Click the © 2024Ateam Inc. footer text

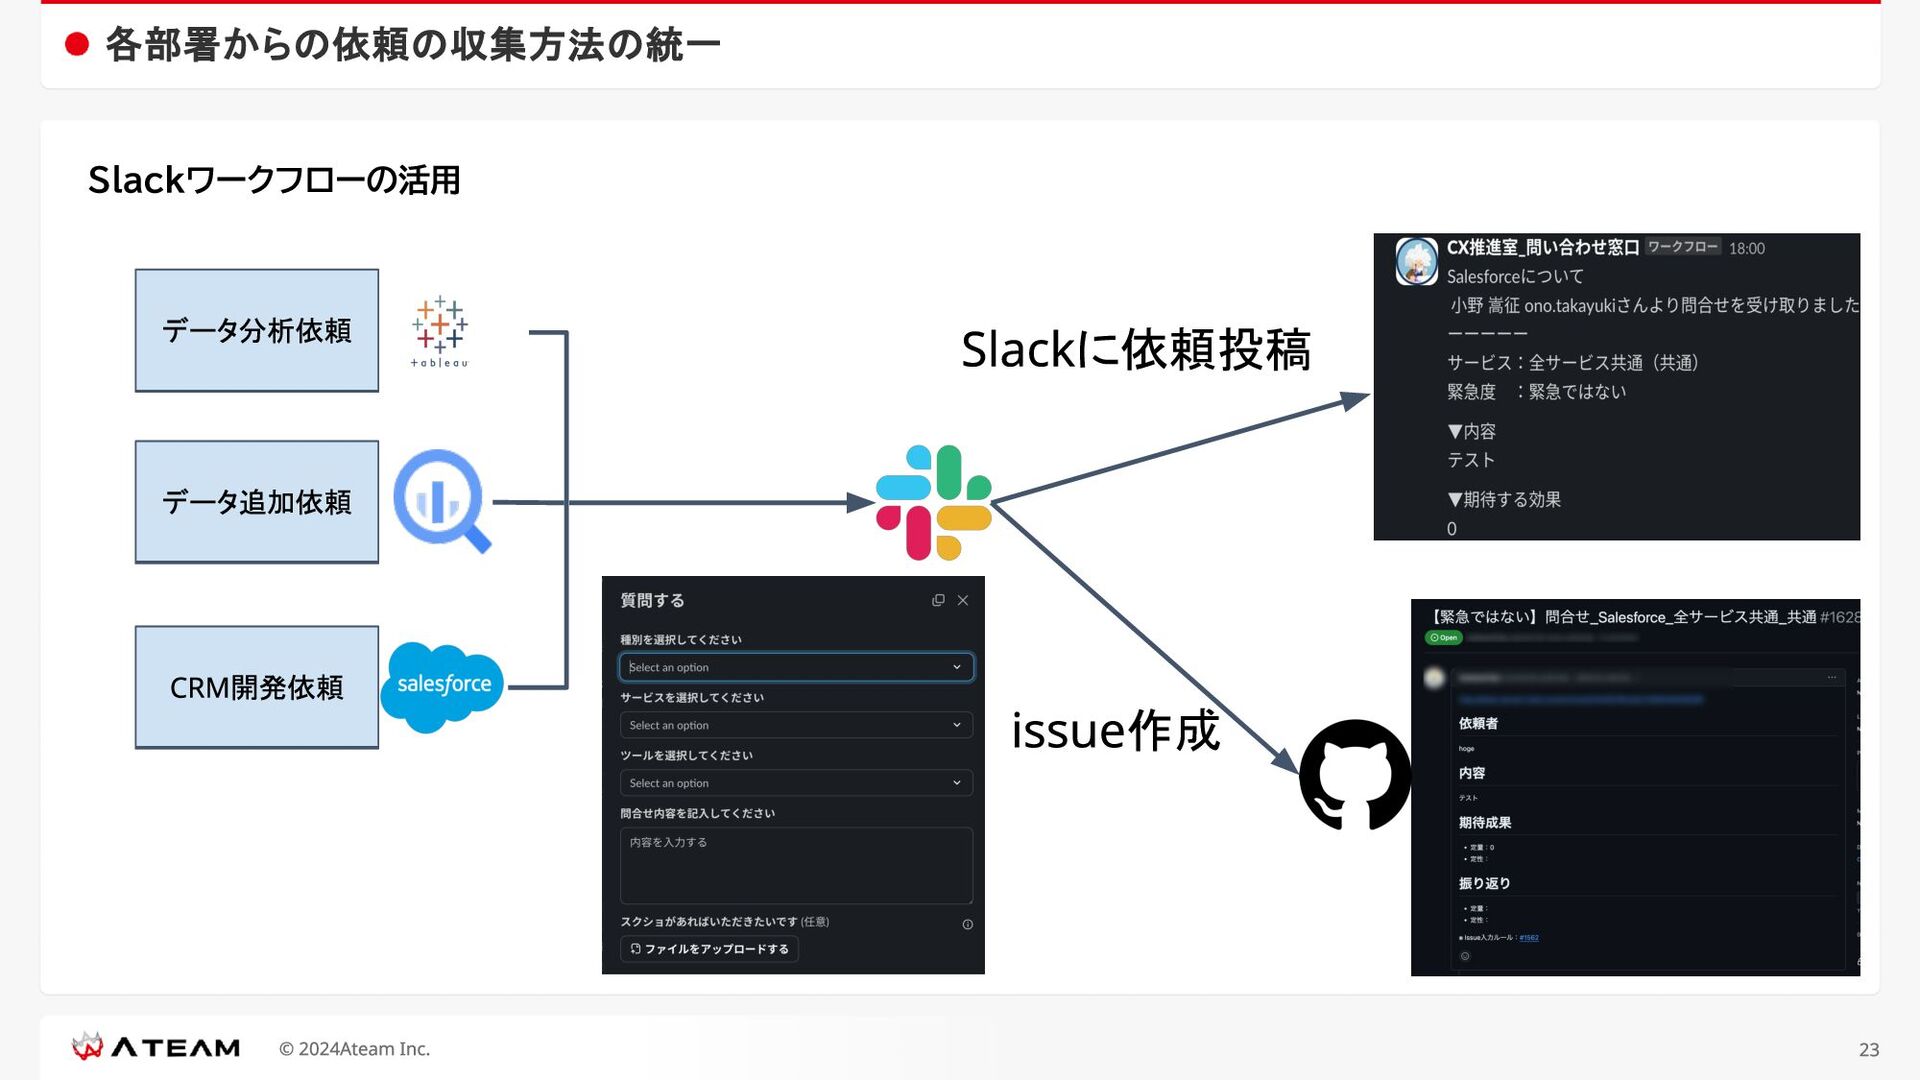coord(354,1048)
